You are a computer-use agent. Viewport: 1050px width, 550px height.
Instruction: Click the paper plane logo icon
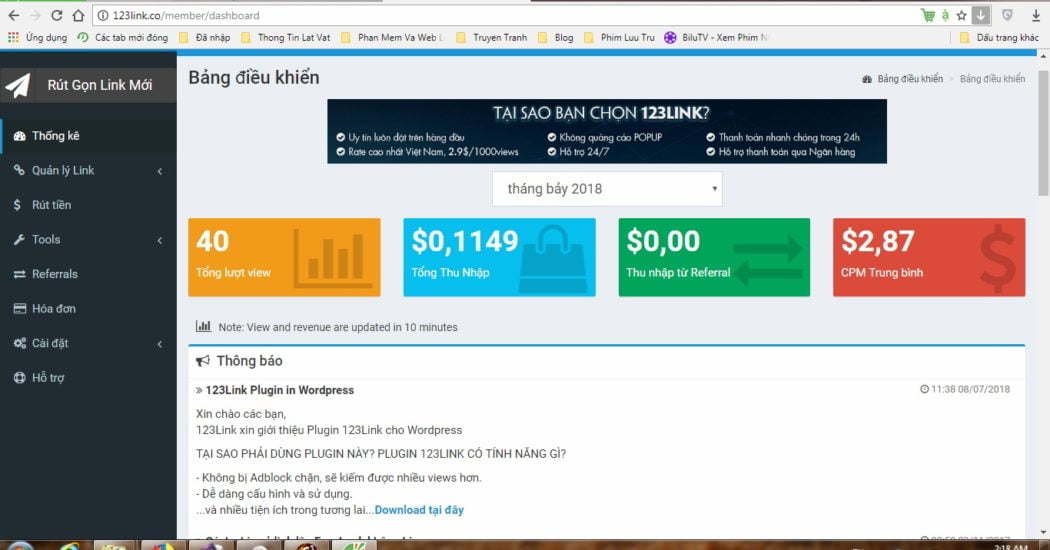coord(18,85)
